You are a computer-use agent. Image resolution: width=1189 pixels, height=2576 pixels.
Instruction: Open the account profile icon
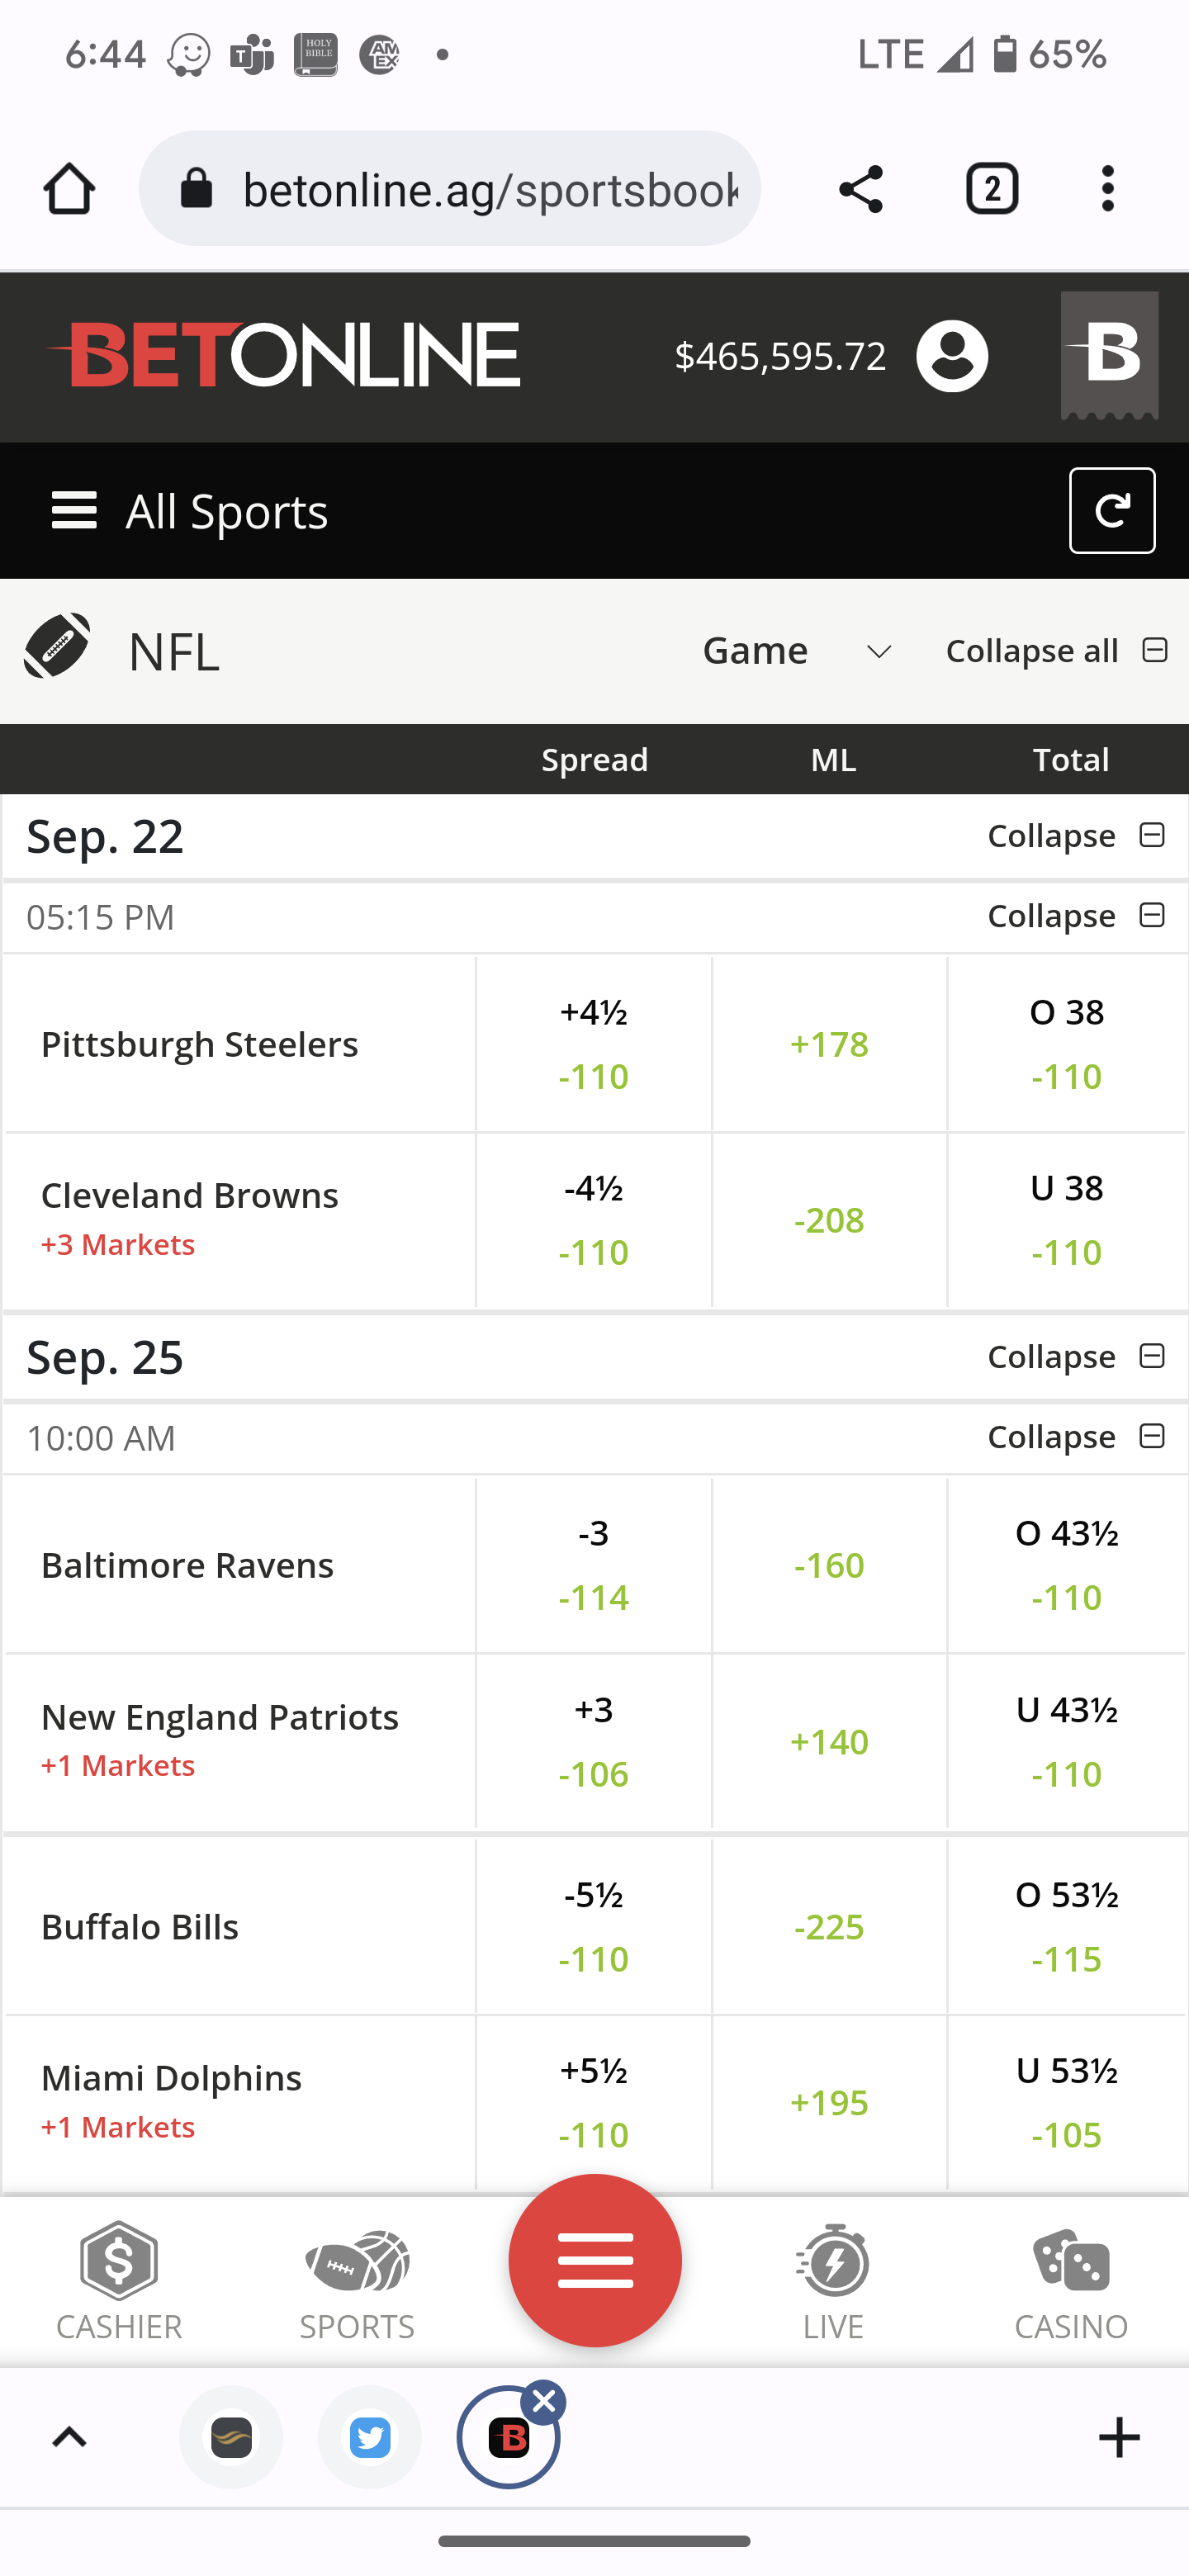[x=952, y=356]
